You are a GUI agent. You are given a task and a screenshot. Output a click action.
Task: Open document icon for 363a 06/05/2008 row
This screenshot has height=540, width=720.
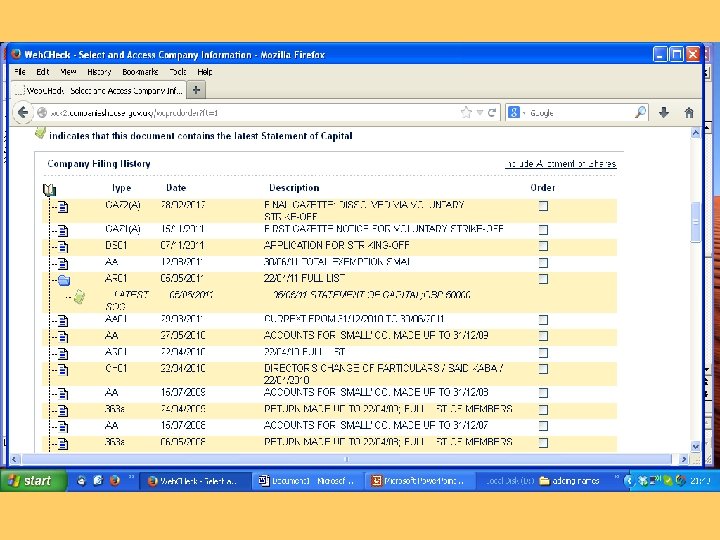tap(63, 444)
